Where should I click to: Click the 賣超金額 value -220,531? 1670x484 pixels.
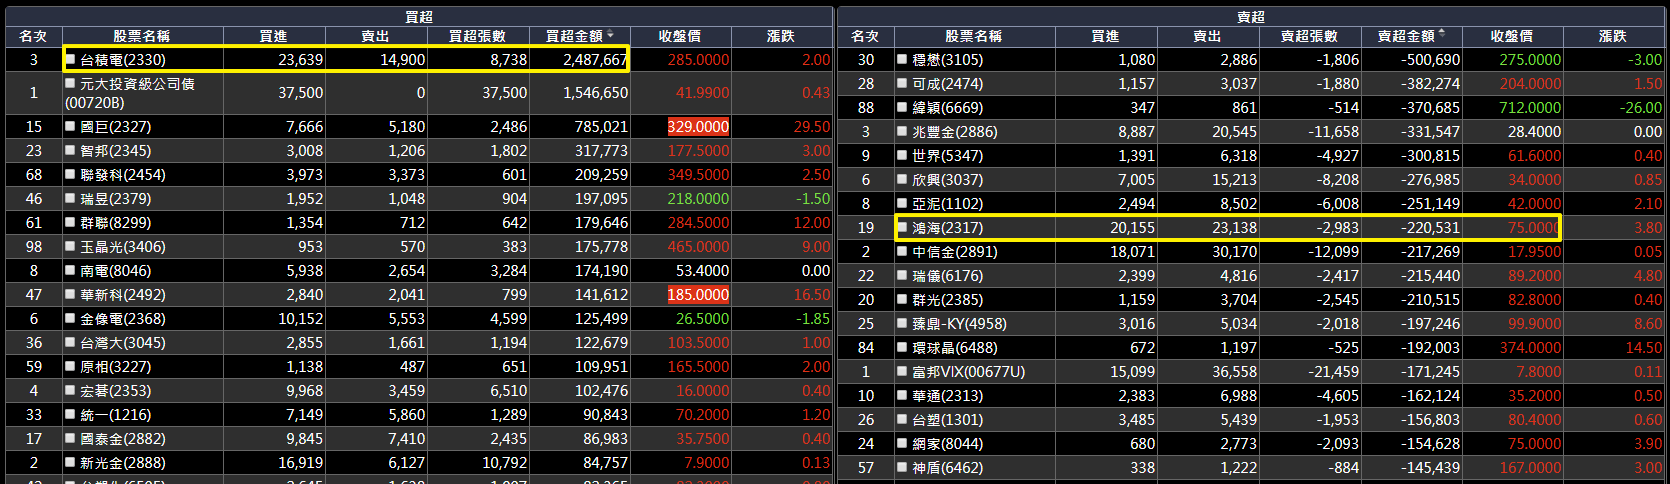pyautogui.click(x=1430, y=228)
